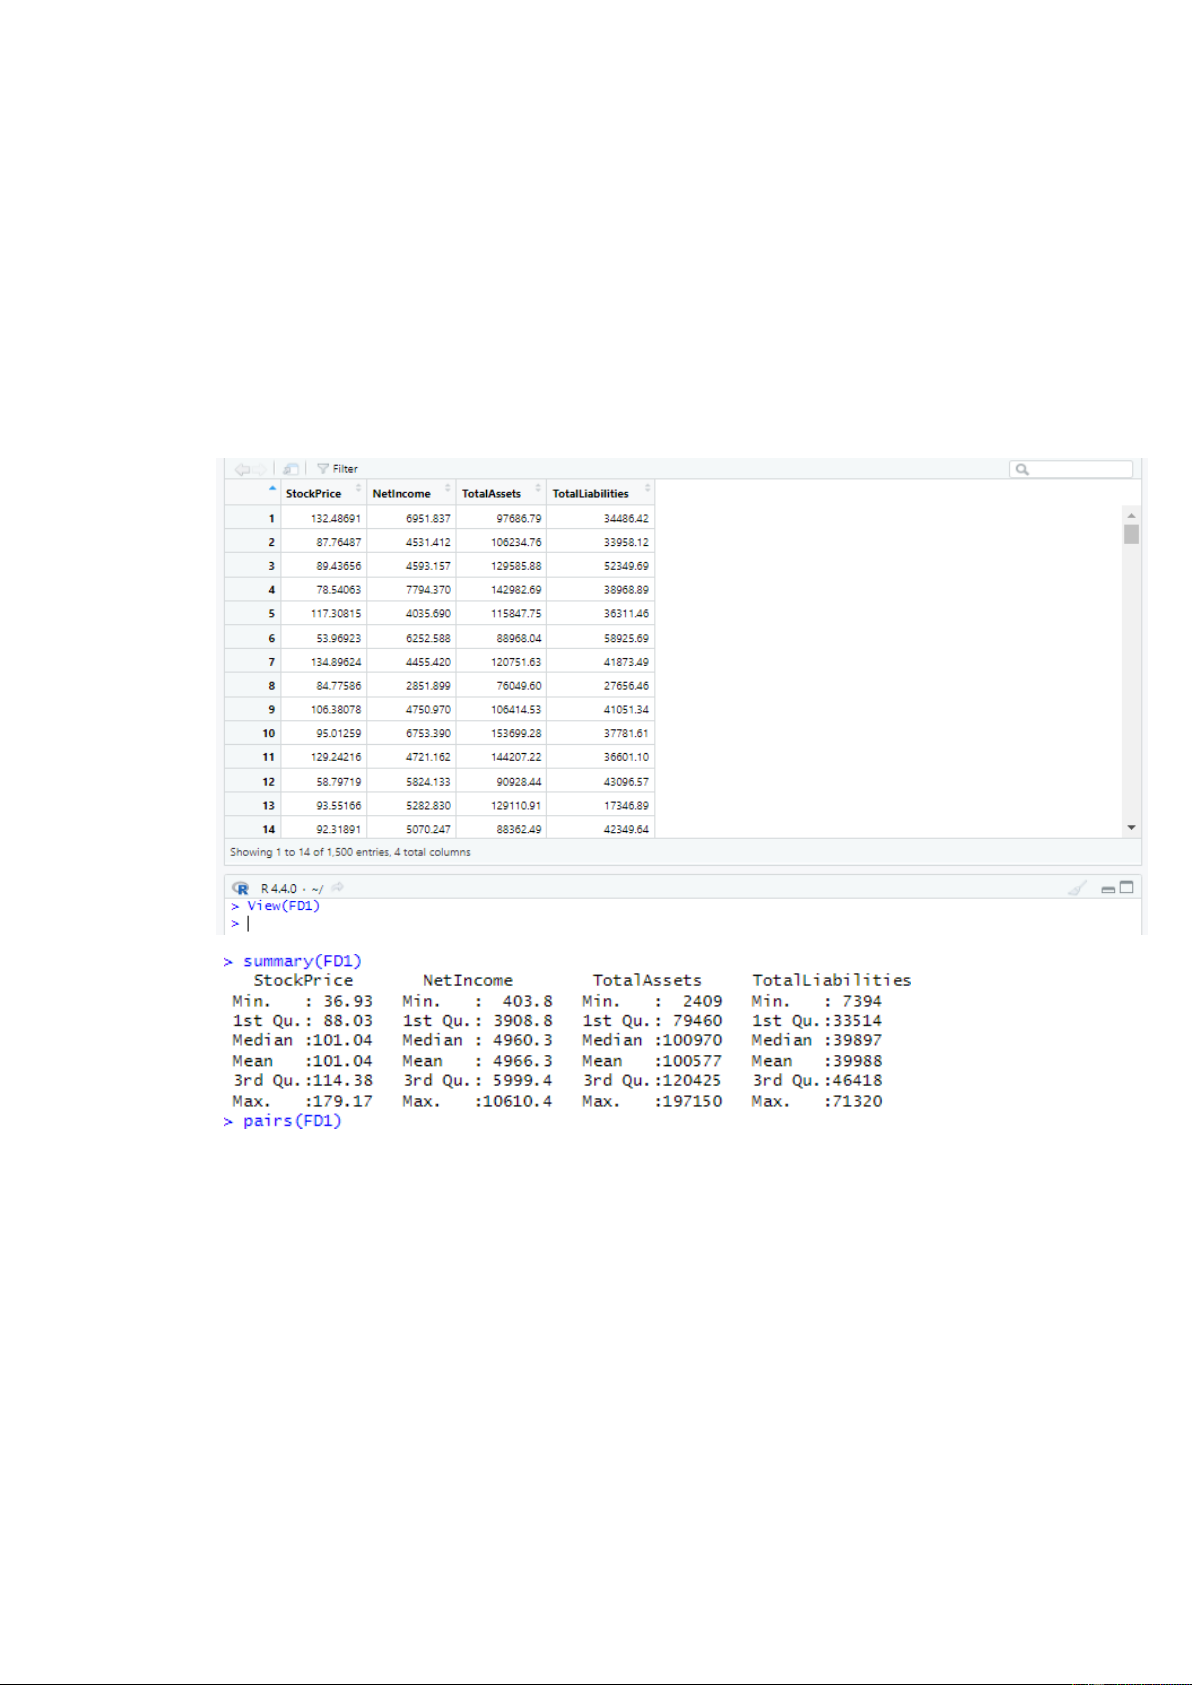1192x1685 pixels.
Task: Click cell value 41051.34
Action: [626, 710]
